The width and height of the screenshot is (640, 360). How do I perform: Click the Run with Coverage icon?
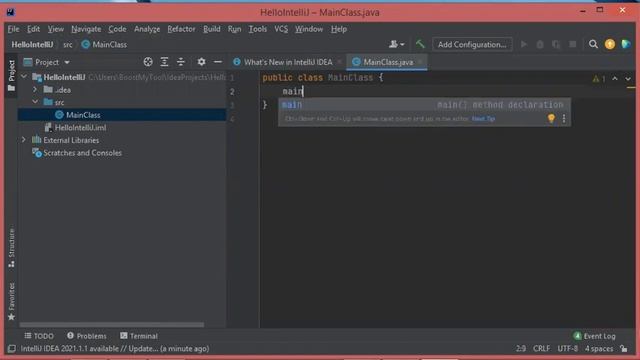(556, 44)
